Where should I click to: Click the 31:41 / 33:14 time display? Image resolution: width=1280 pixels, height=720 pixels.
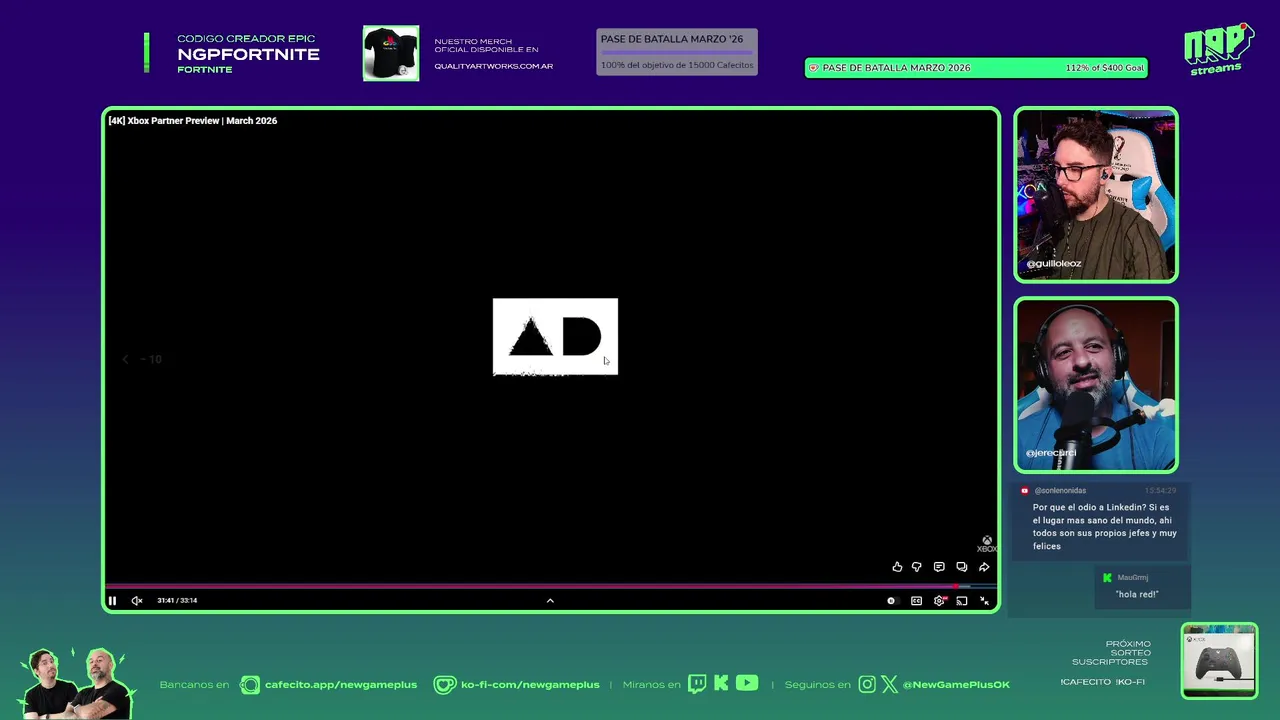(x=177, y=600)
